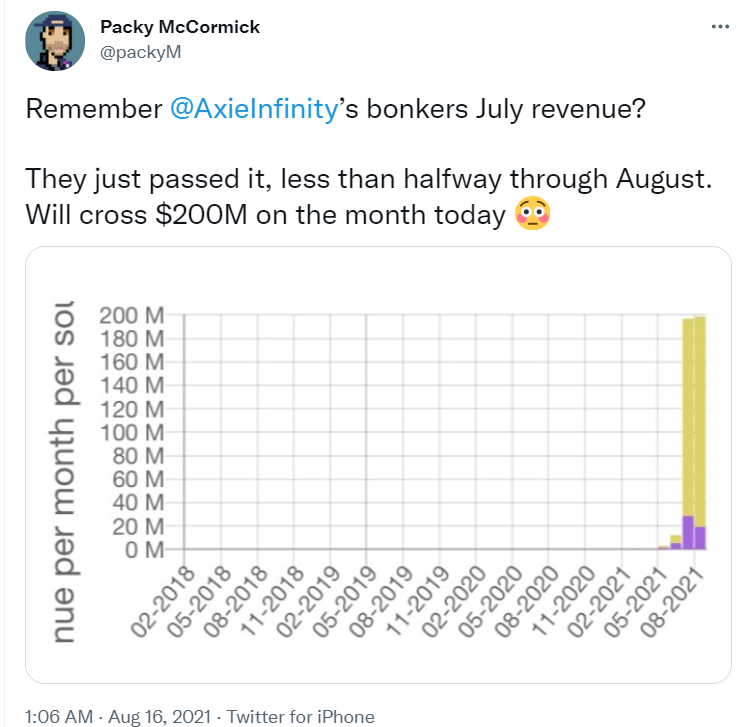Click the @packyM handle
Viewport: 749px width, 727px height.
(140, 52)
